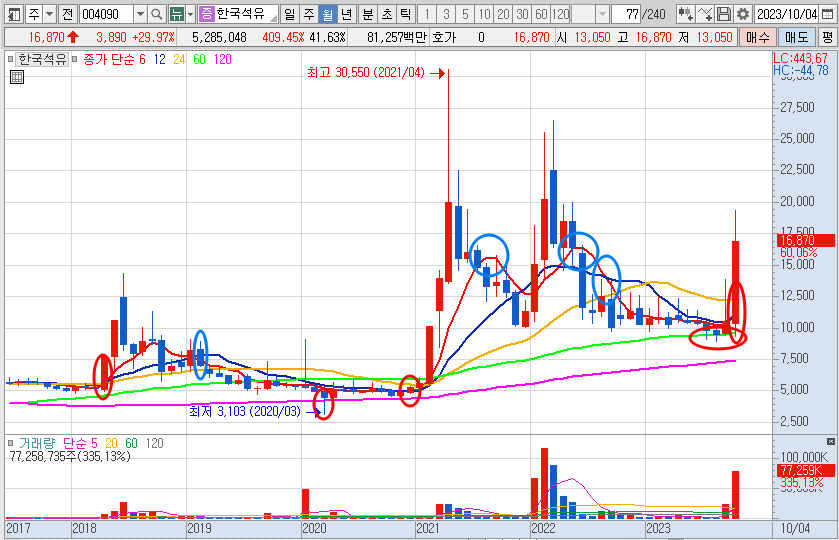839x540 pixels.
Task: Select the 120 interval button
Action: tap(561, 14)
